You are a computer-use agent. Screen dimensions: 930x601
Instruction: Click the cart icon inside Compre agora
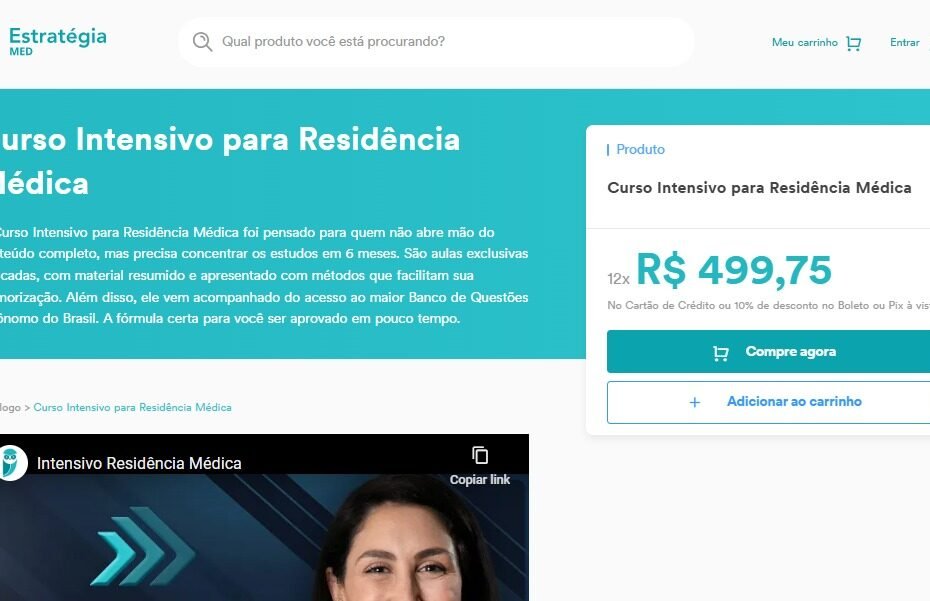720,353
